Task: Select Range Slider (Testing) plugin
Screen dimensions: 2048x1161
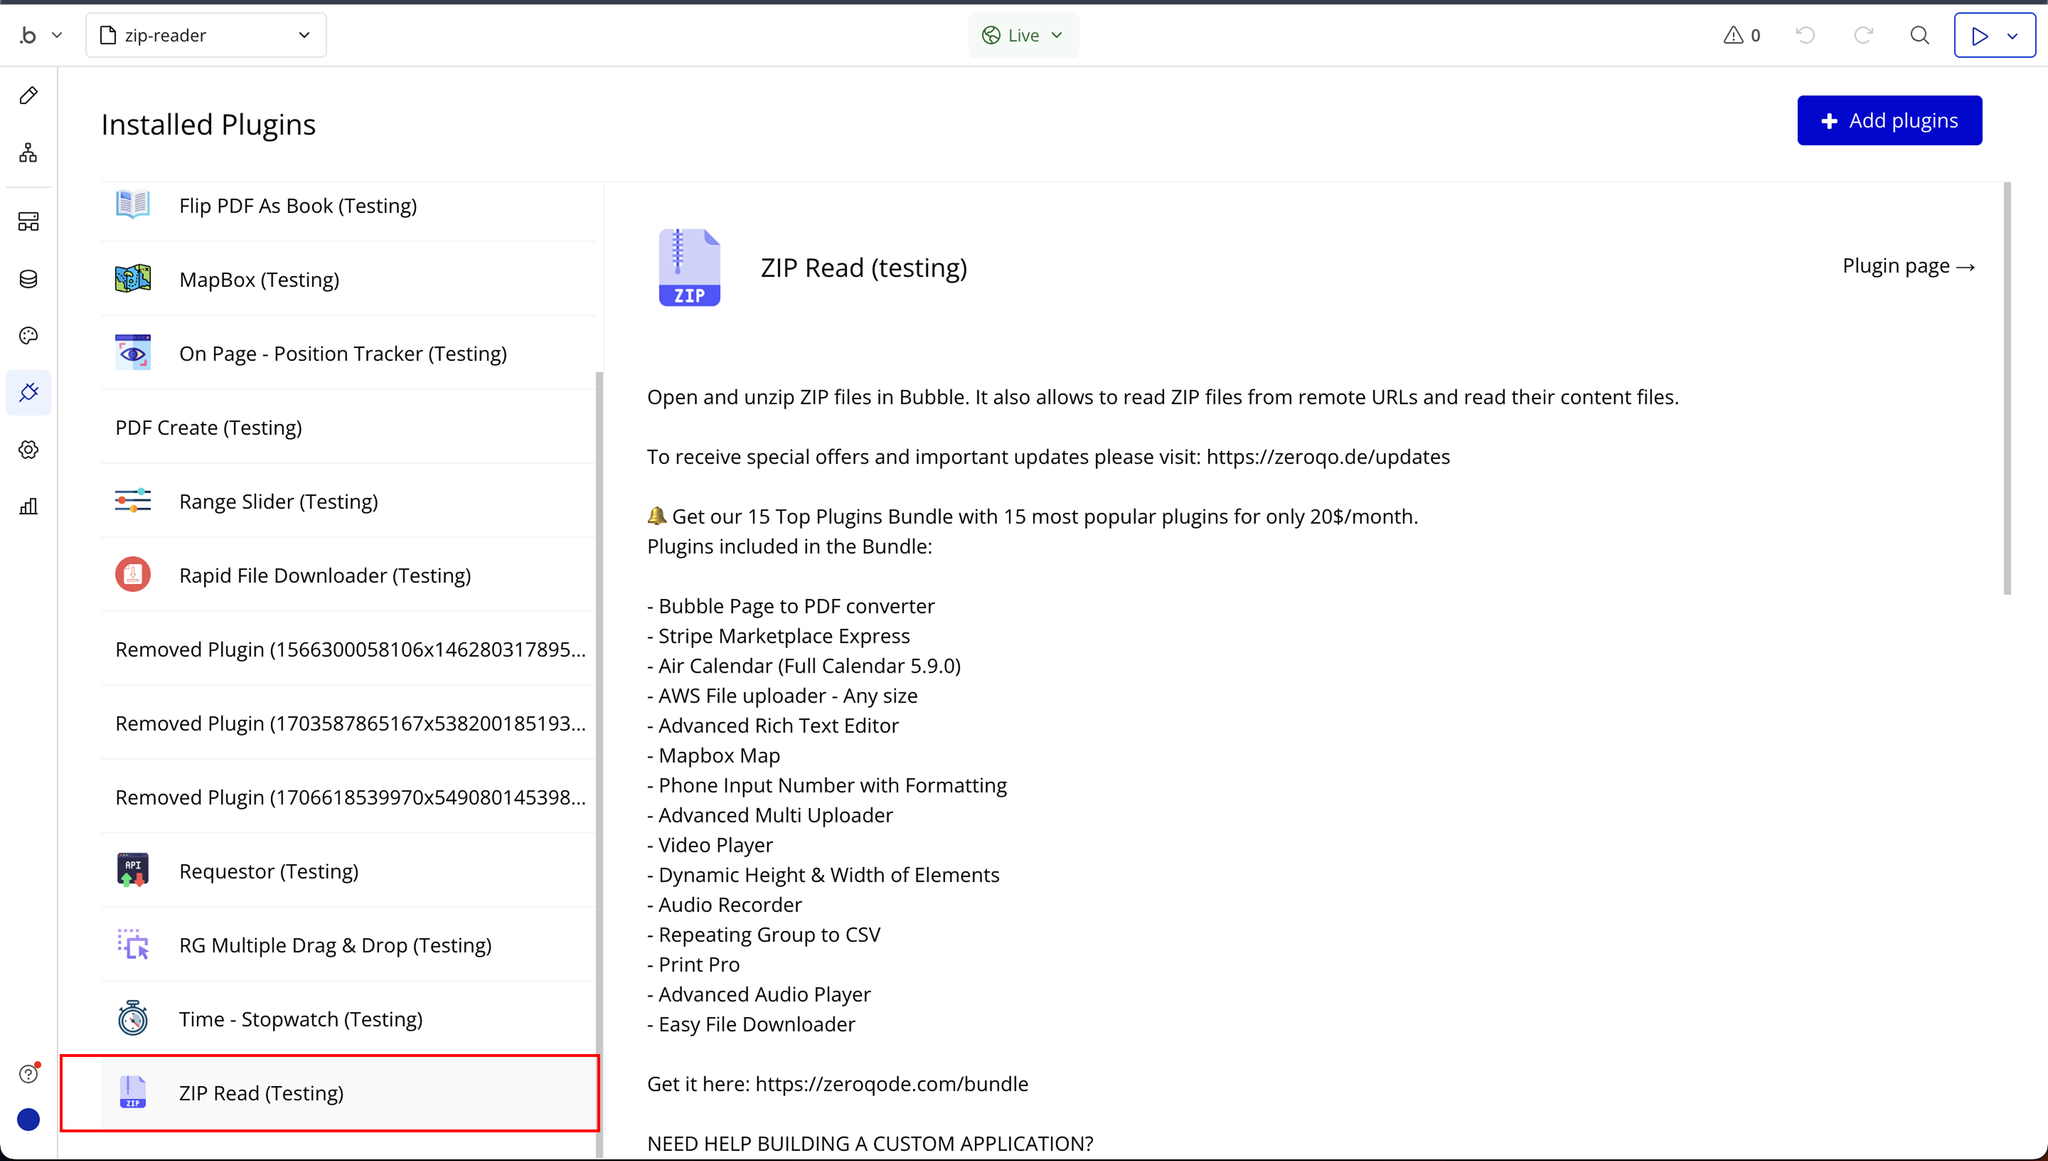Action: coord(278,501)
